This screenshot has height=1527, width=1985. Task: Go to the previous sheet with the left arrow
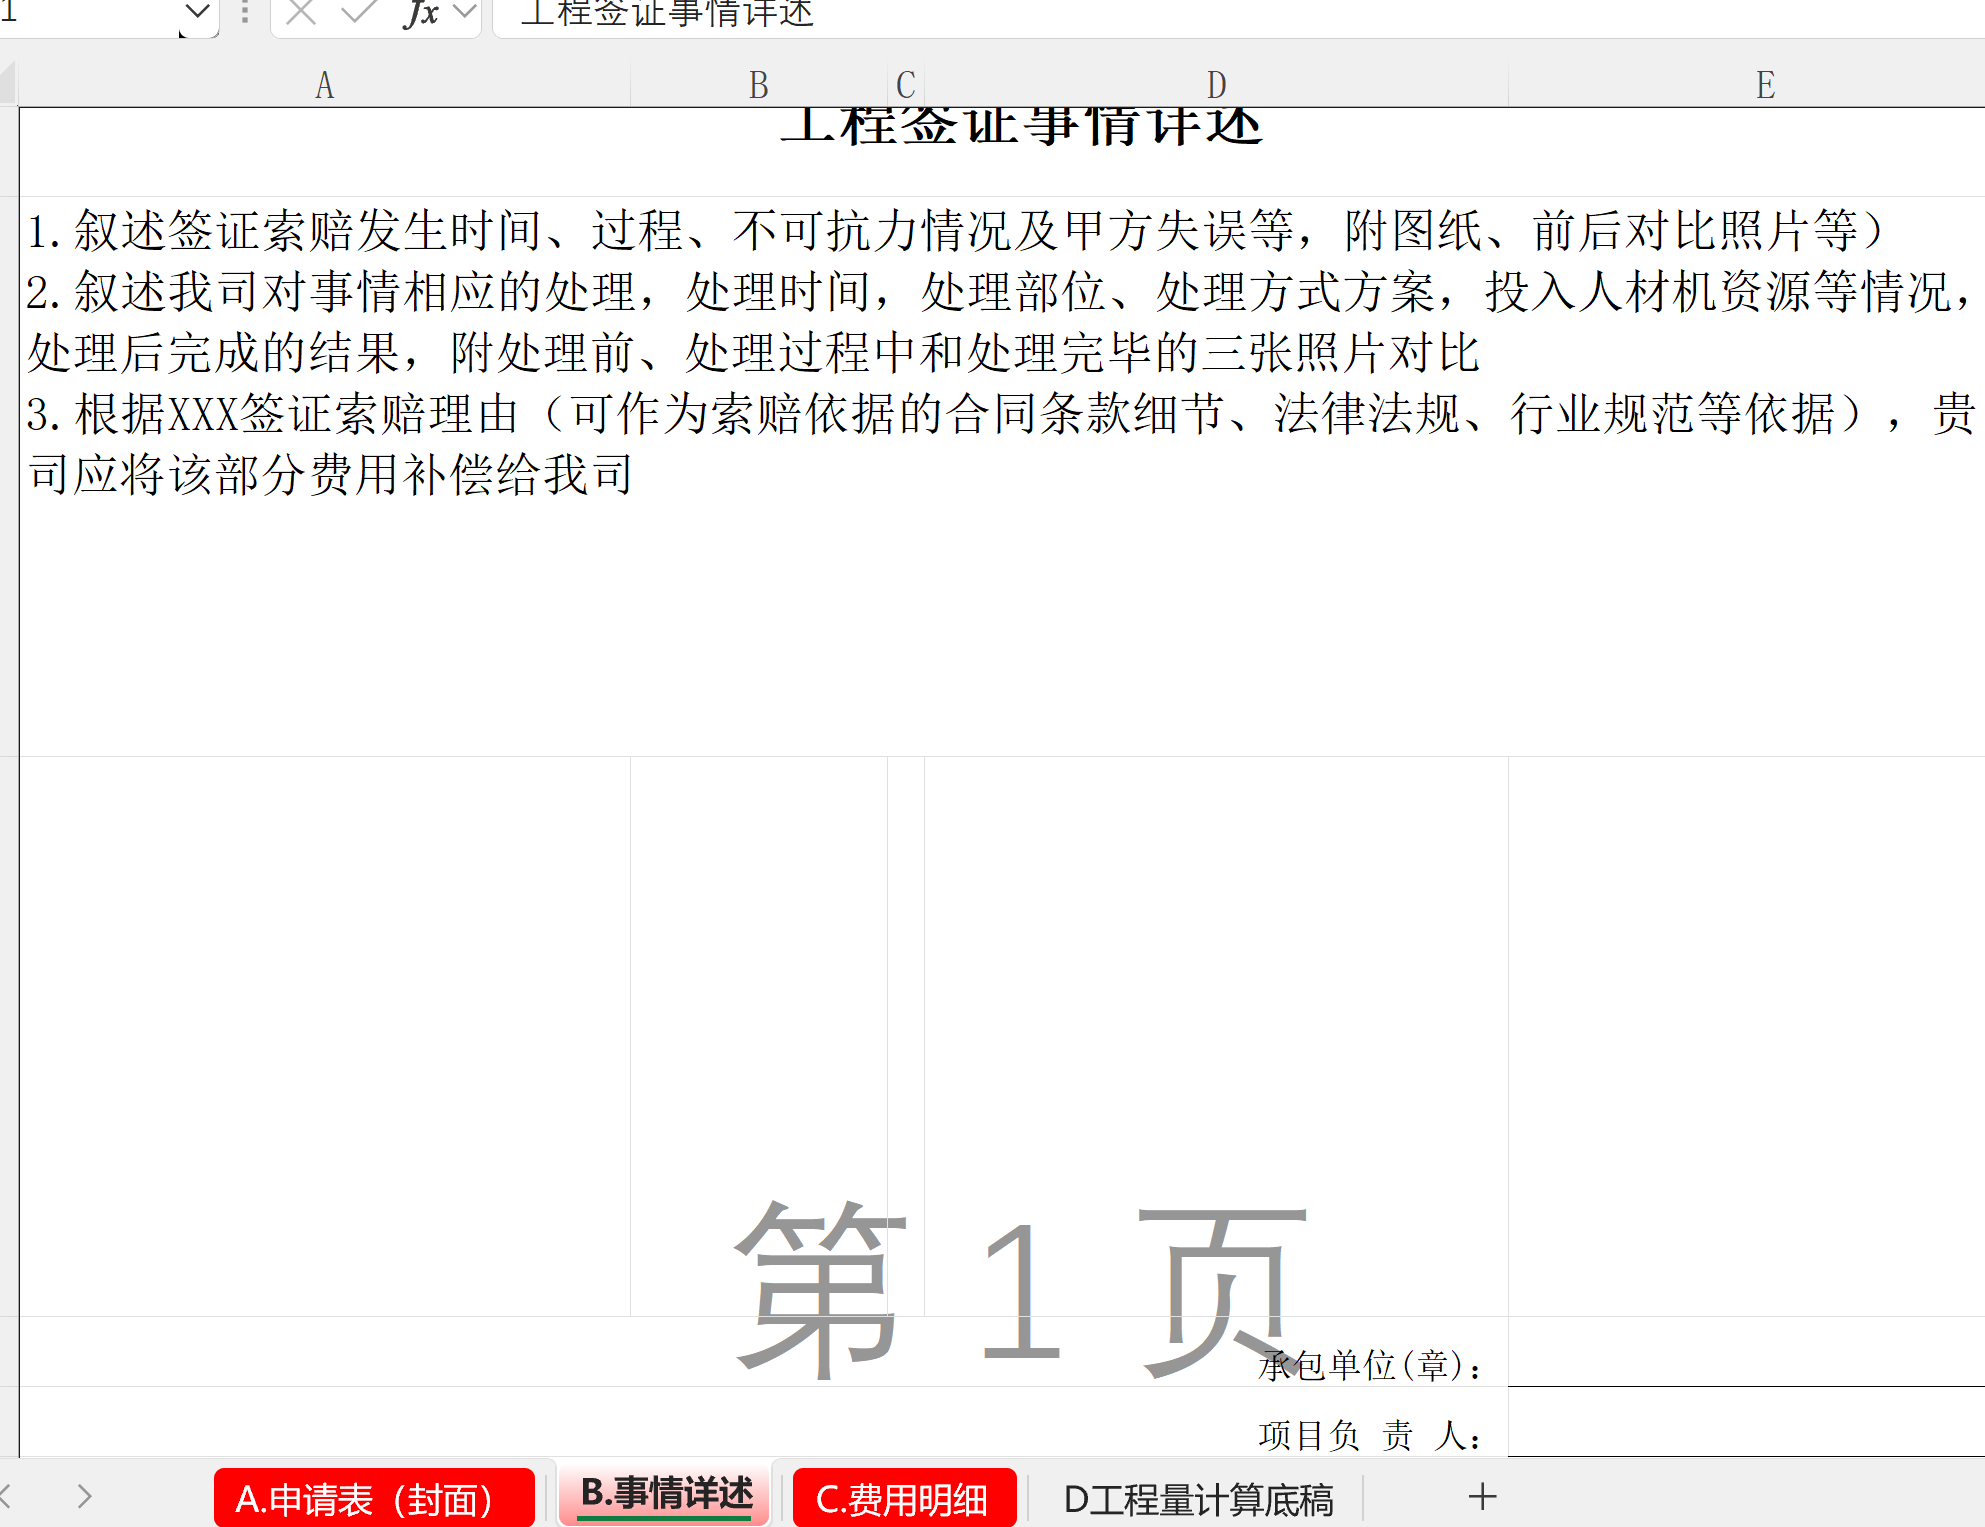pyautogui.click(x=5, y=1497)
